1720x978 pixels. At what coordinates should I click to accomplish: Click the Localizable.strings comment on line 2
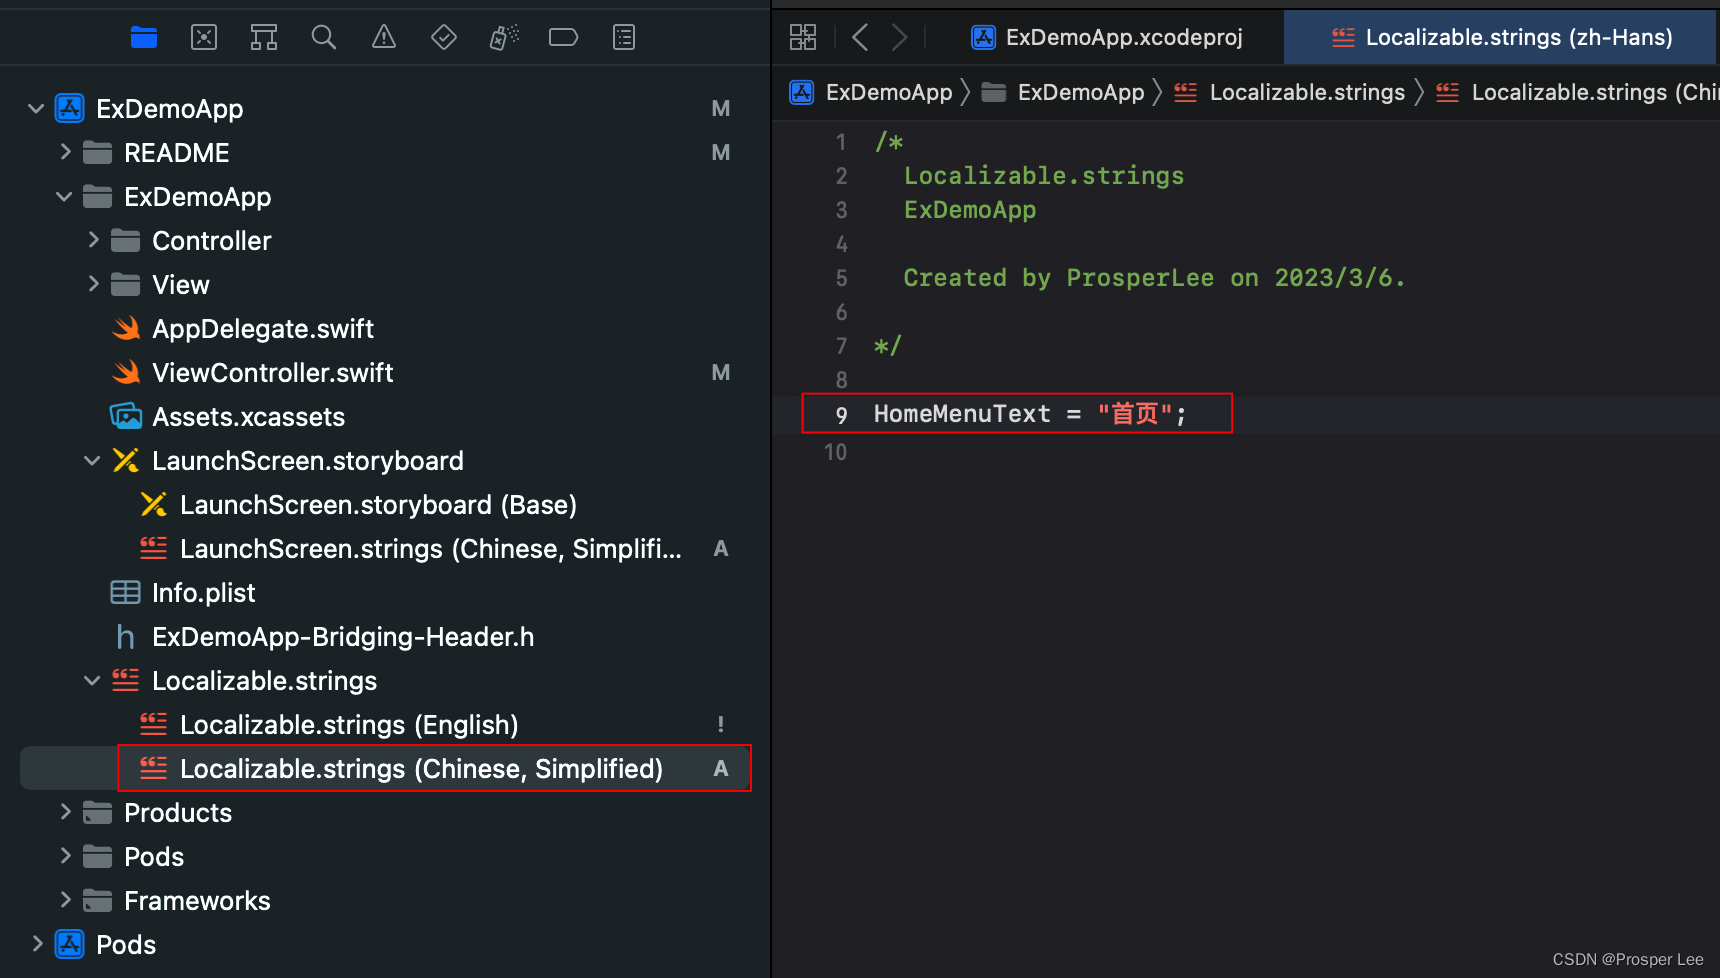click(1044, 176)
